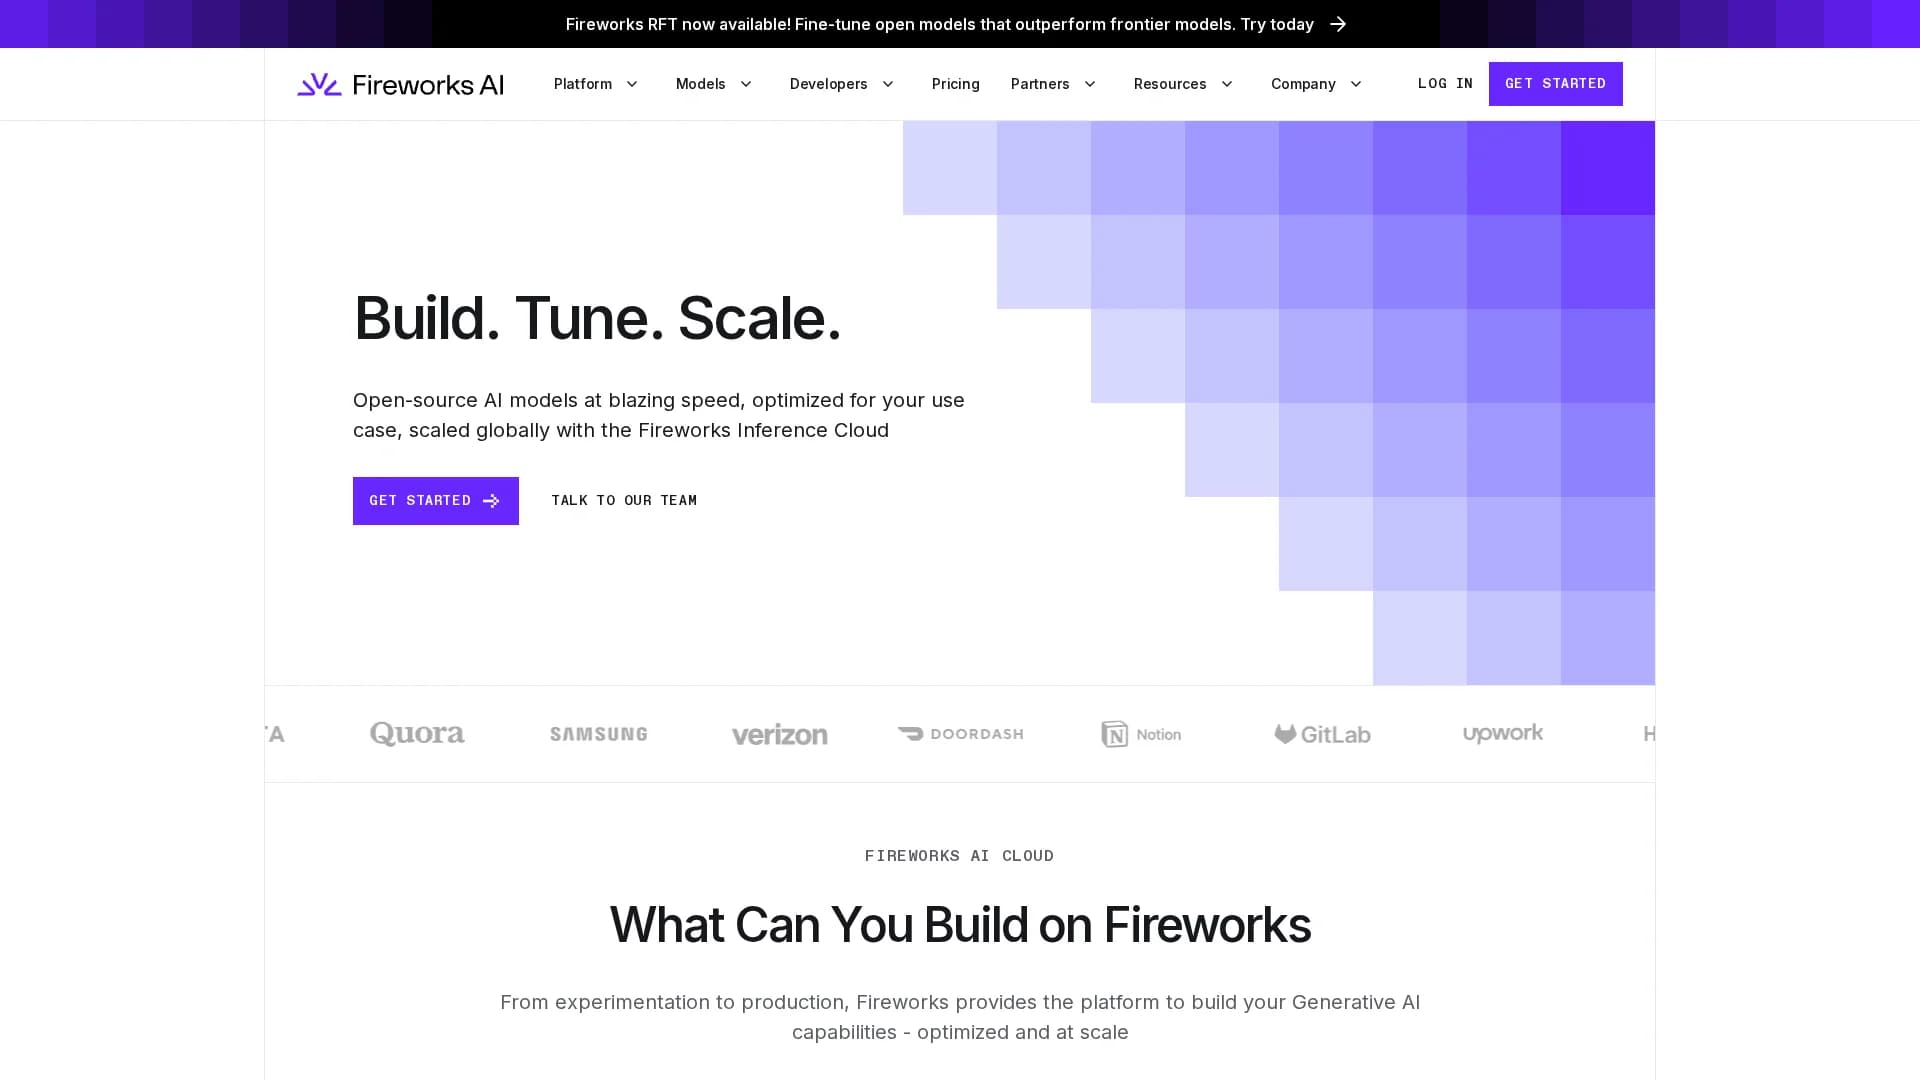Viewport: 1920px width, 1080px height.
Task: Click the Quora logo
Action: coord(417,734)
